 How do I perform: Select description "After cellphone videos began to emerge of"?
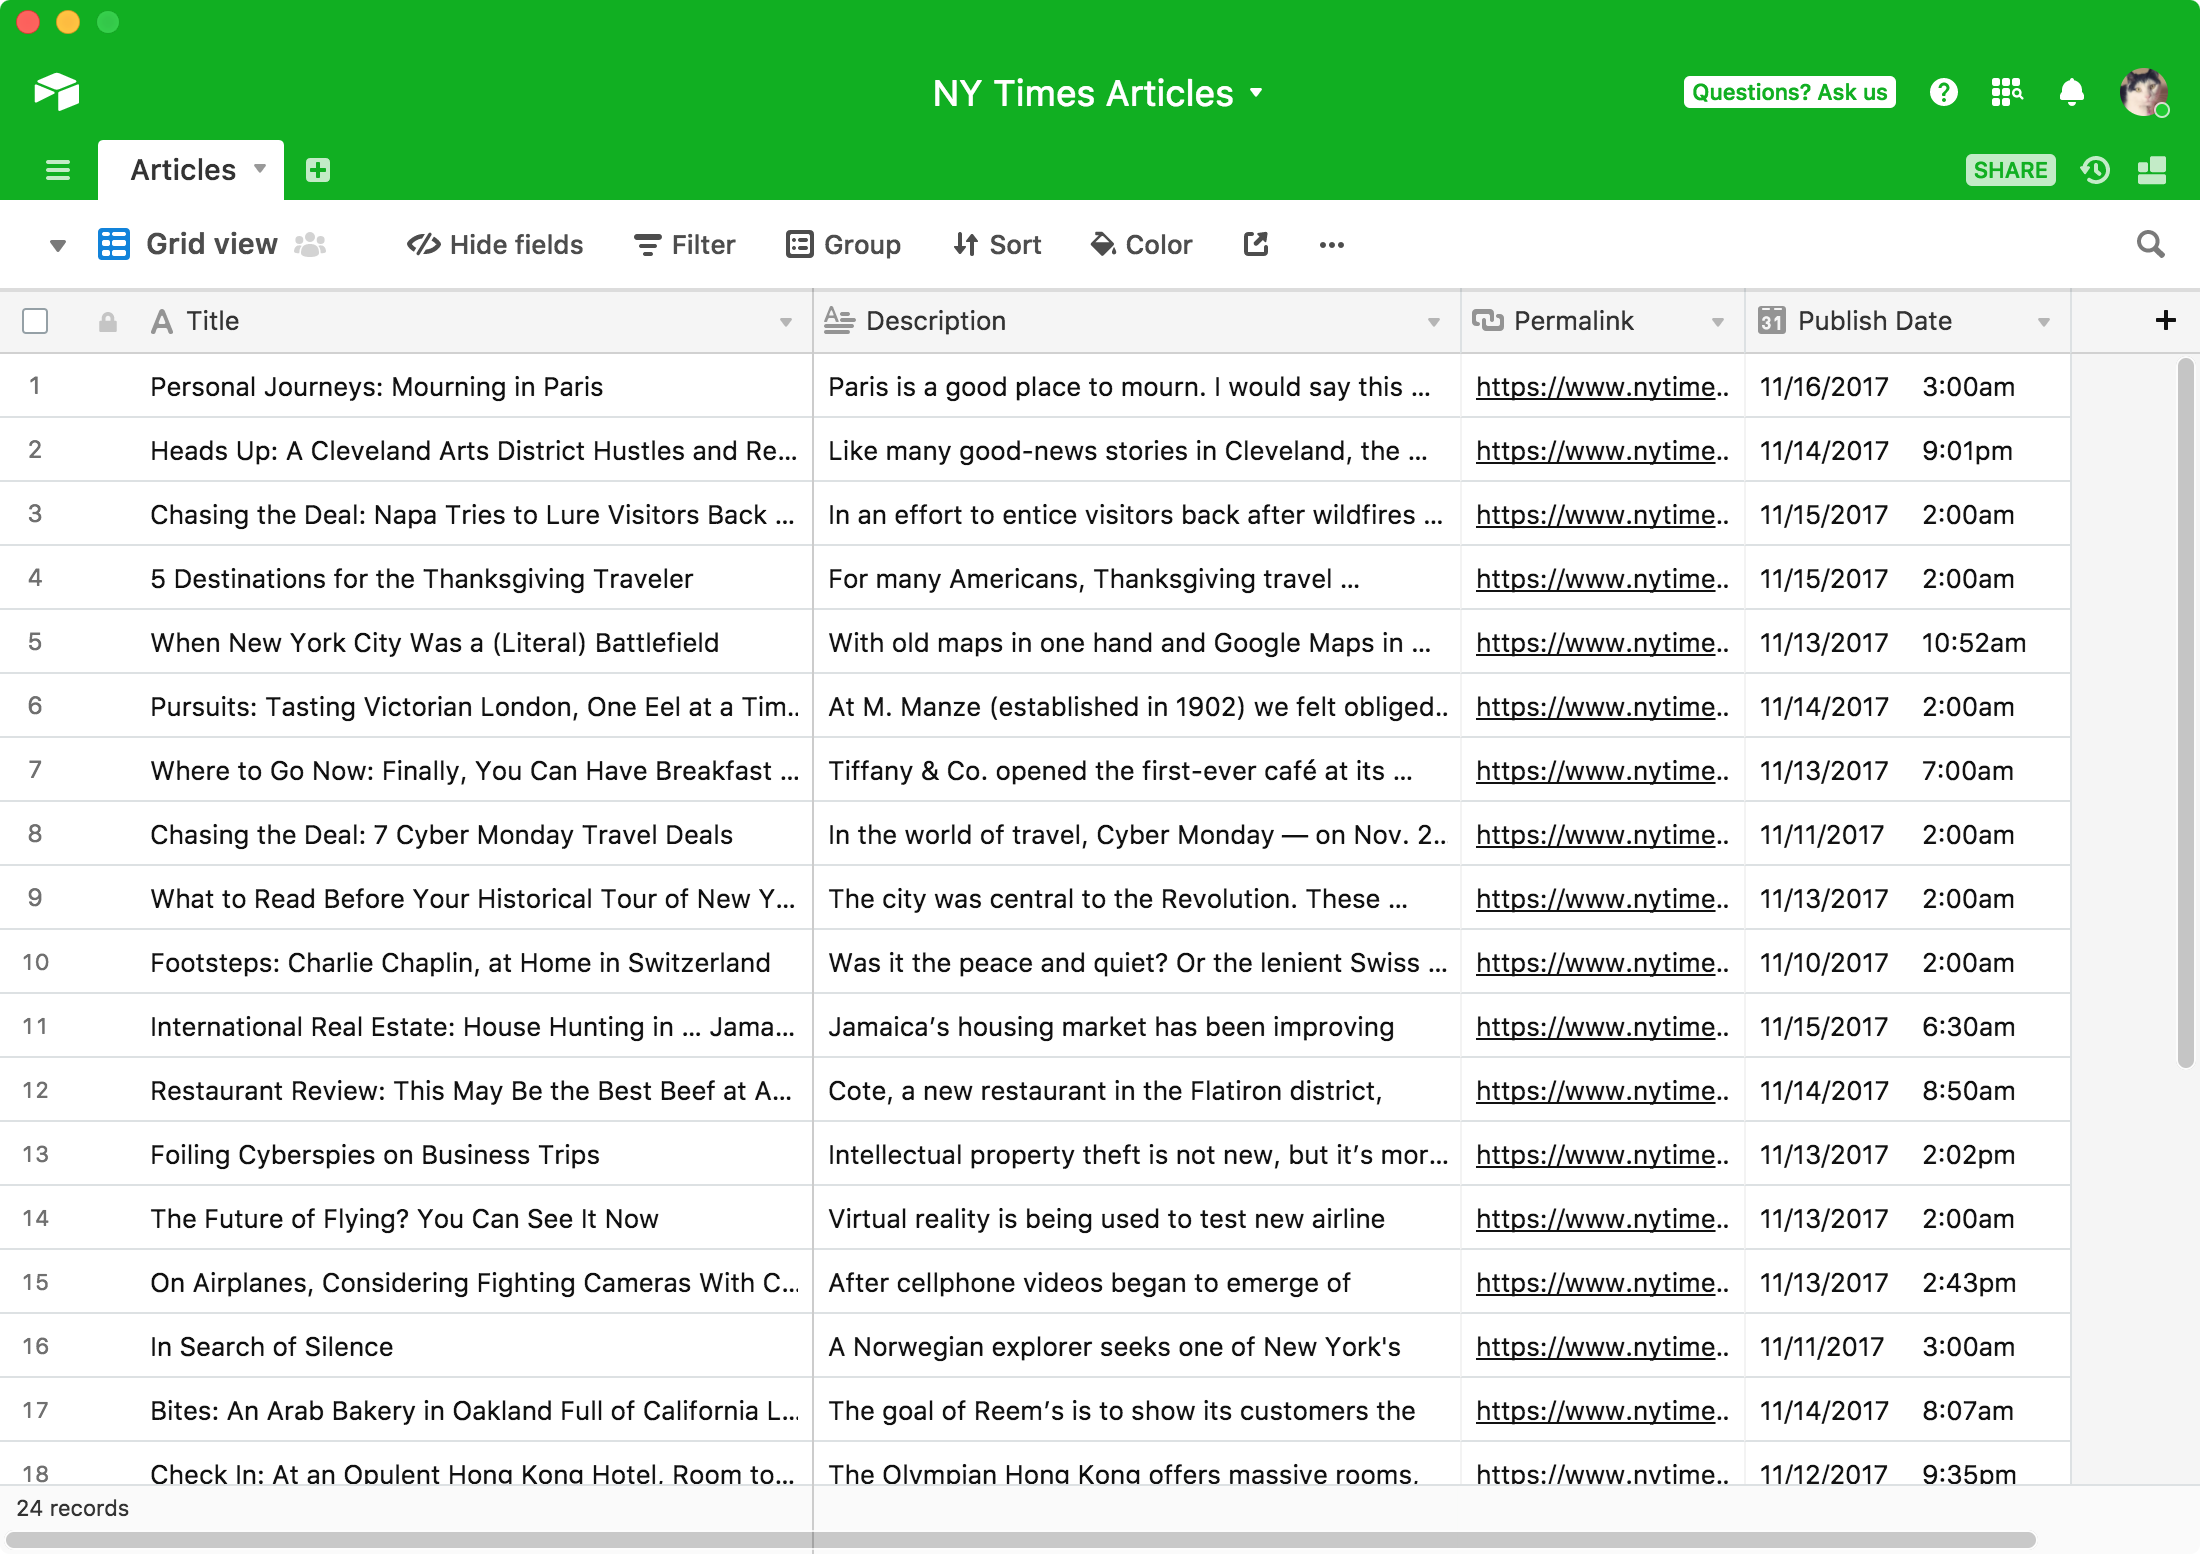pos(1089,1283)
